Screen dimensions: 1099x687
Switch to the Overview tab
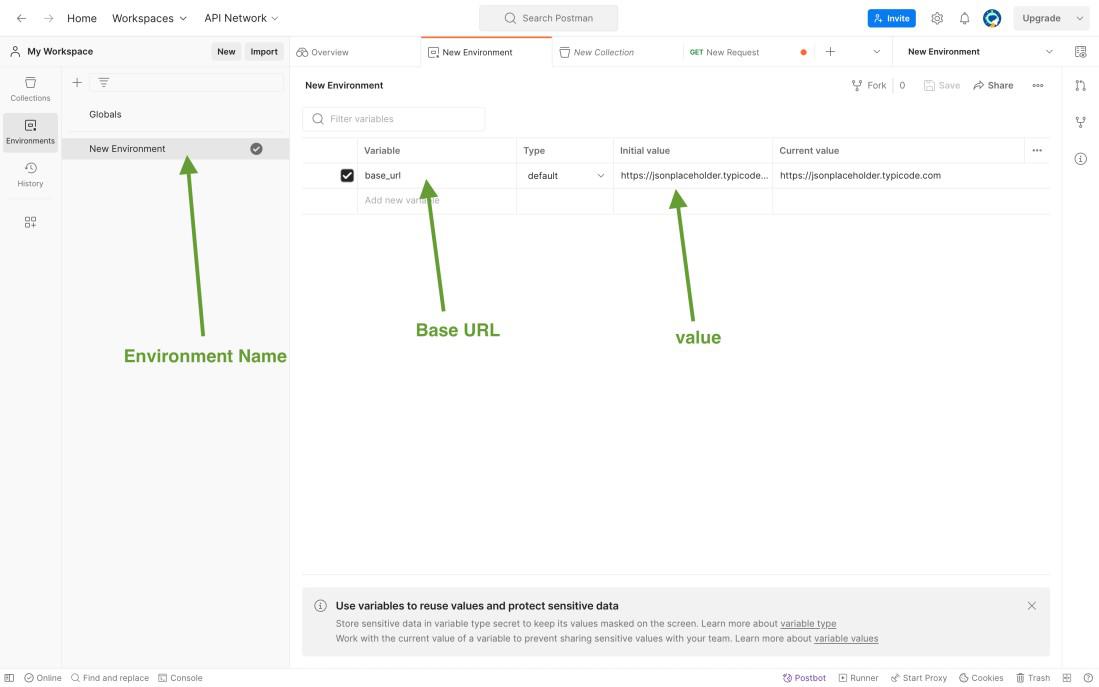323,52
